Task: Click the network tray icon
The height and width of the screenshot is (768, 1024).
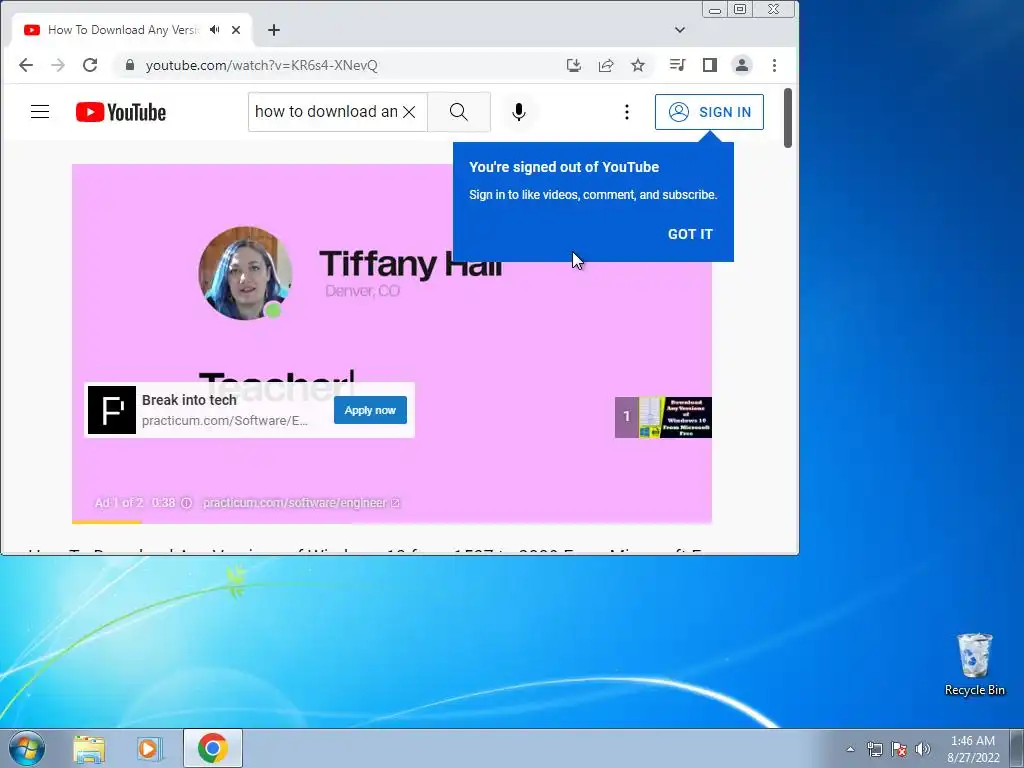Action: 874,749
